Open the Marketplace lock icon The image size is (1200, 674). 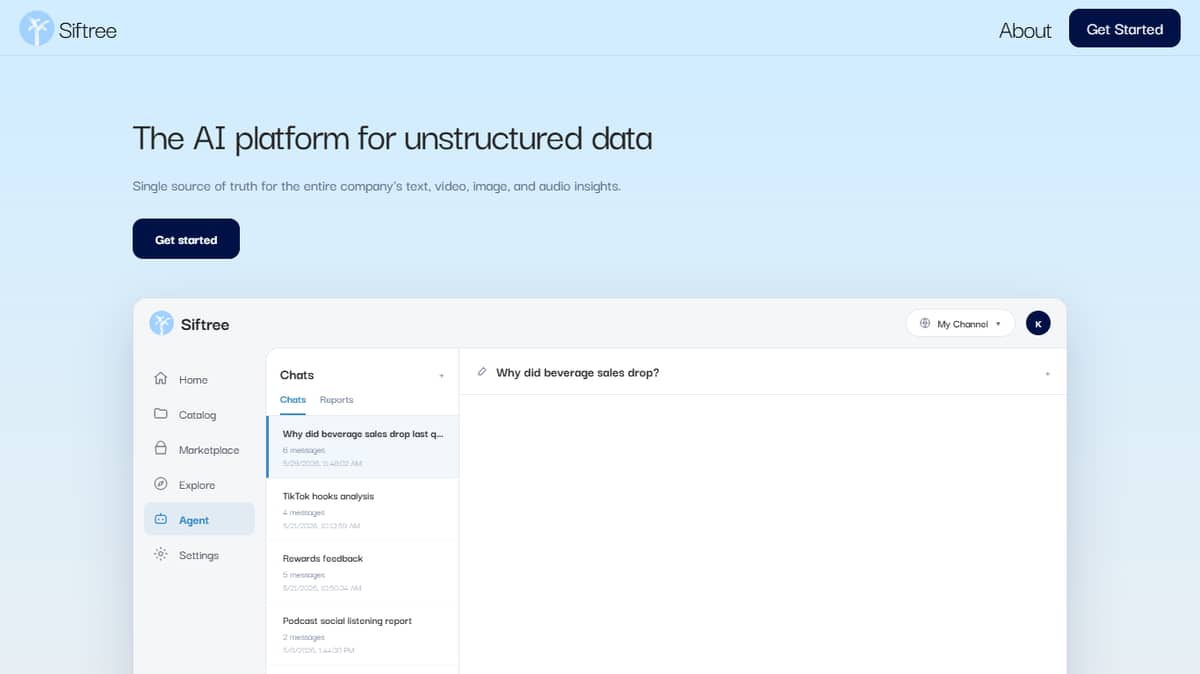click(x=160, y=449)
